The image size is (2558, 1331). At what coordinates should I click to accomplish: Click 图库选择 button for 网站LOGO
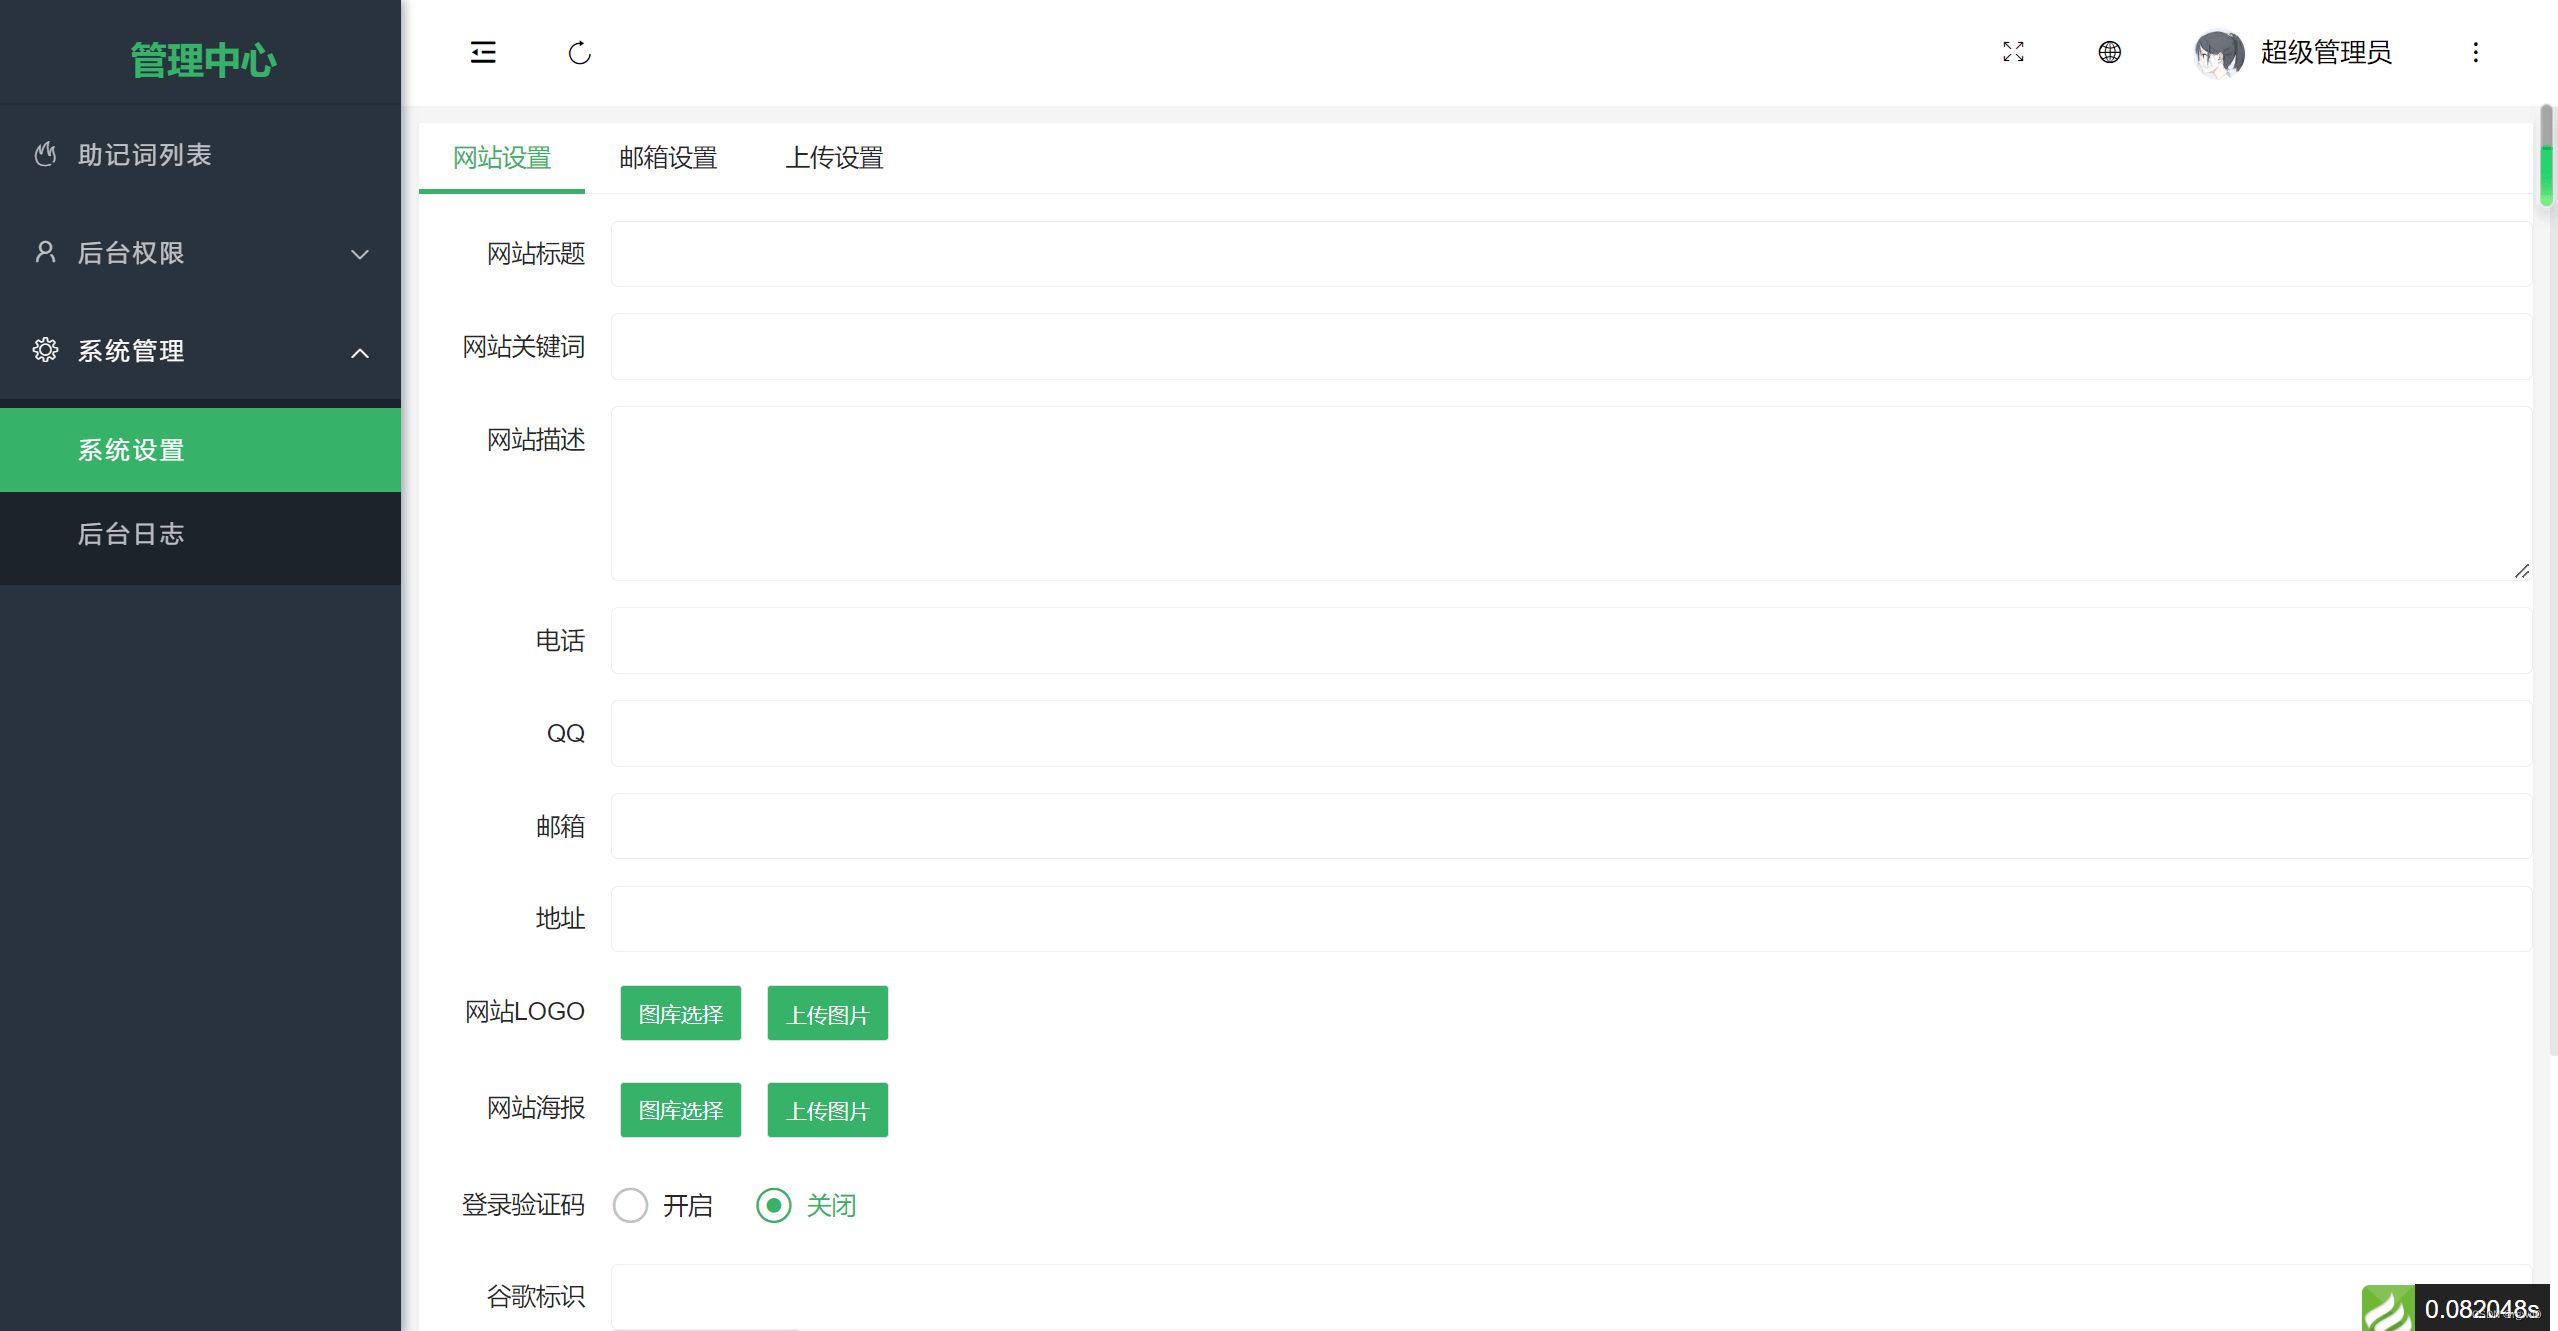pyautogui.click(x=680, y=1013)
